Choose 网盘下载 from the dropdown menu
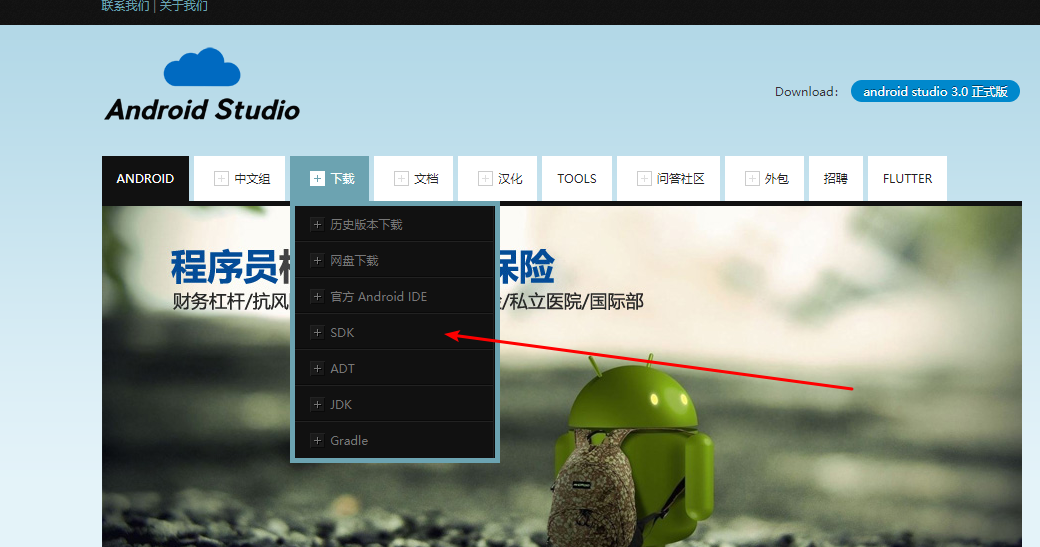 [x=395, y=260]
